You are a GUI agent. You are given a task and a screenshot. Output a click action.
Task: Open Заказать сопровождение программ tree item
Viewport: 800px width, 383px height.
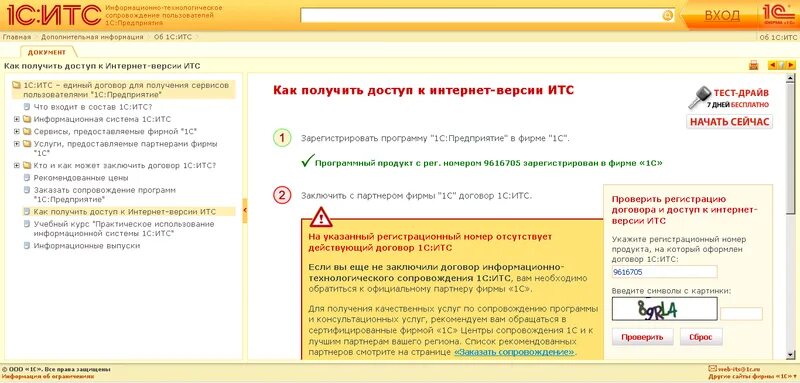[105, 194]
